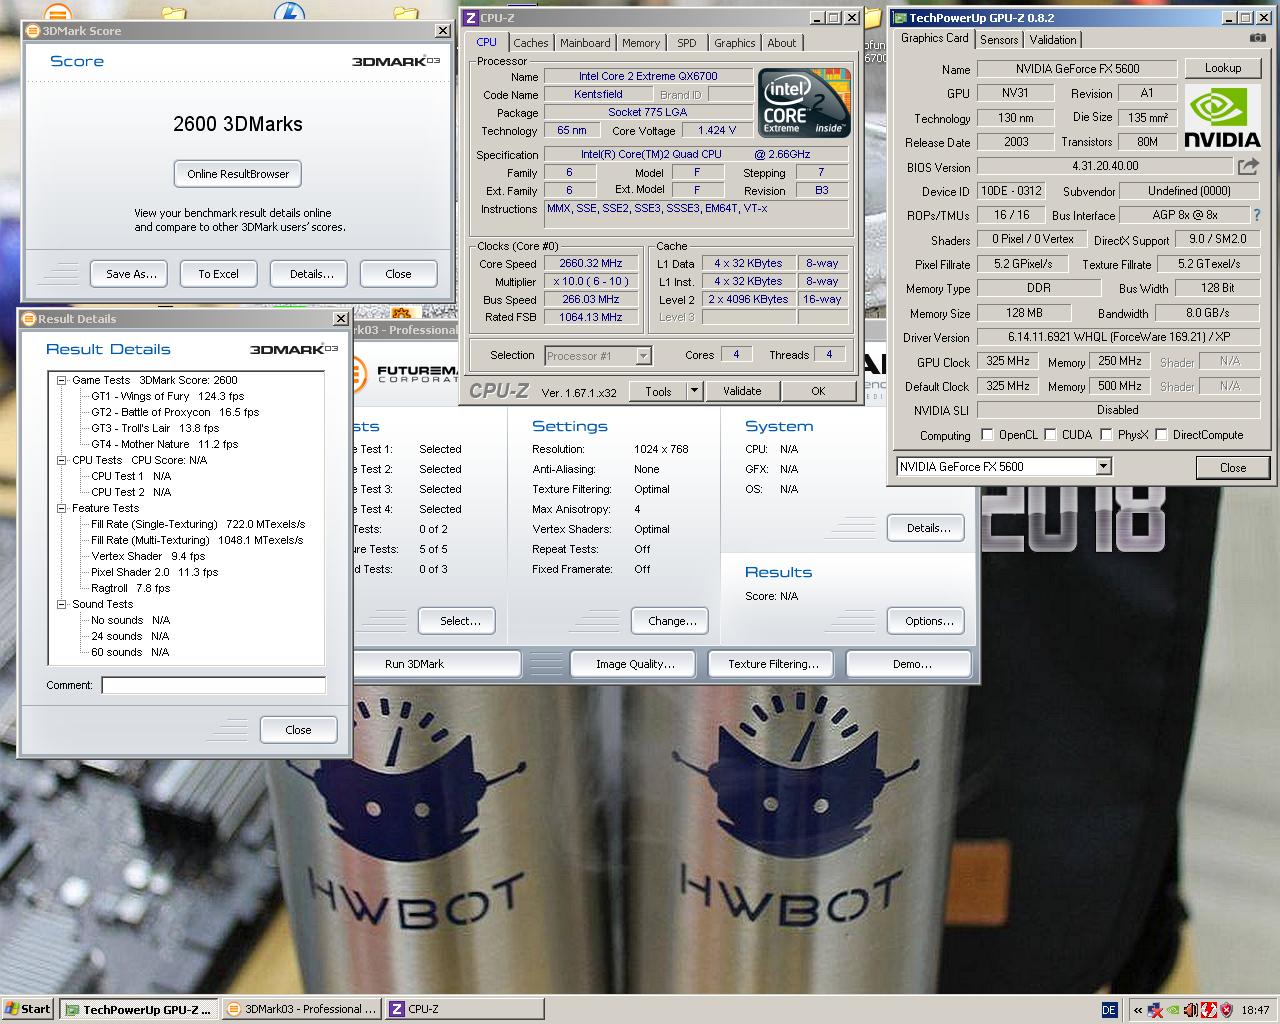
Task: Collapse the CPU Tests tree node
Action: tap(61, 460)
